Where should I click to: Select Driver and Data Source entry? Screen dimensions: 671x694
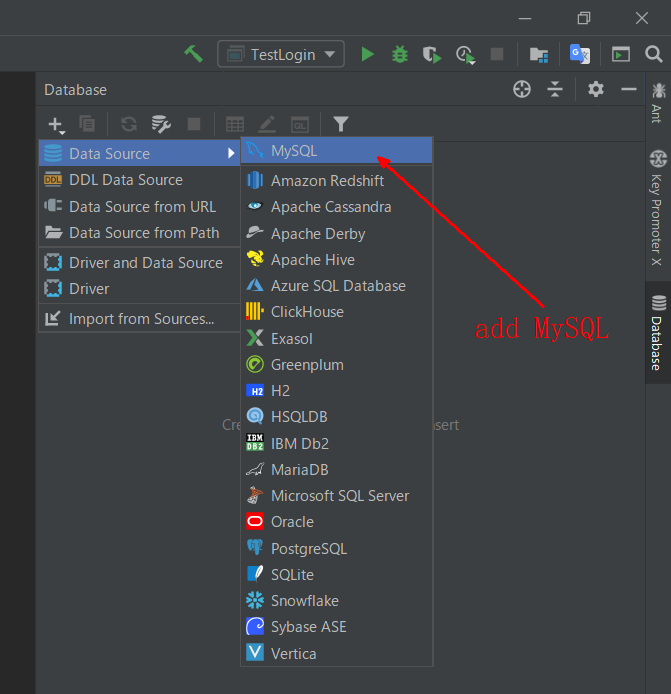pyautogui.click(x=139, y=262)
